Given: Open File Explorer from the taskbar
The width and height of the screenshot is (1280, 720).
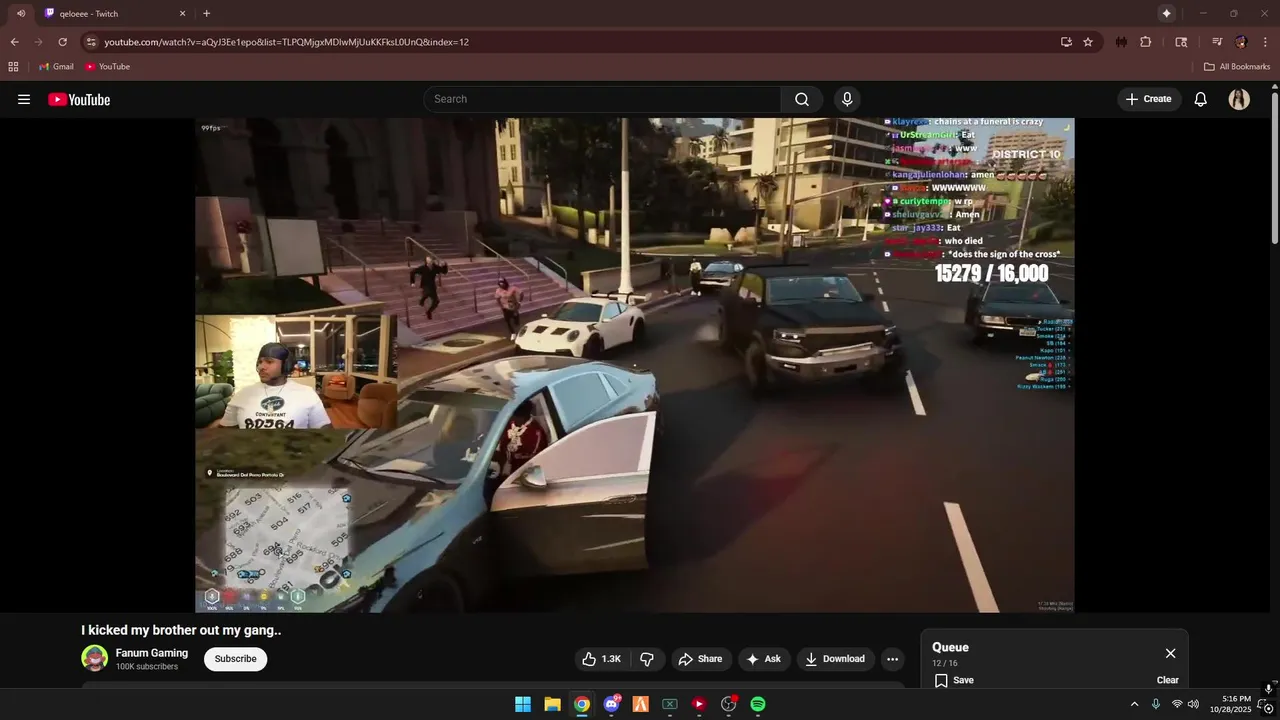Looking at the screenshot, I should [552, 704].
